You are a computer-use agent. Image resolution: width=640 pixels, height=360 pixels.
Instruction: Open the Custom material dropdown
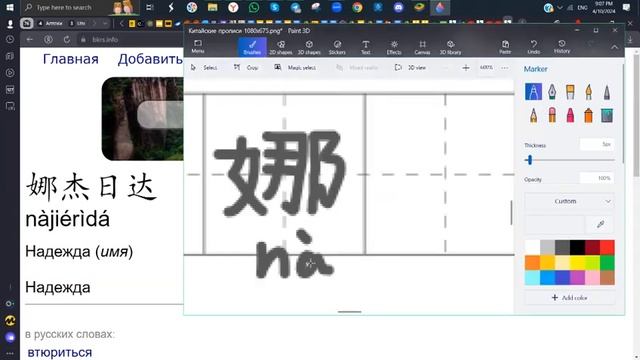(x=569, y=201)
